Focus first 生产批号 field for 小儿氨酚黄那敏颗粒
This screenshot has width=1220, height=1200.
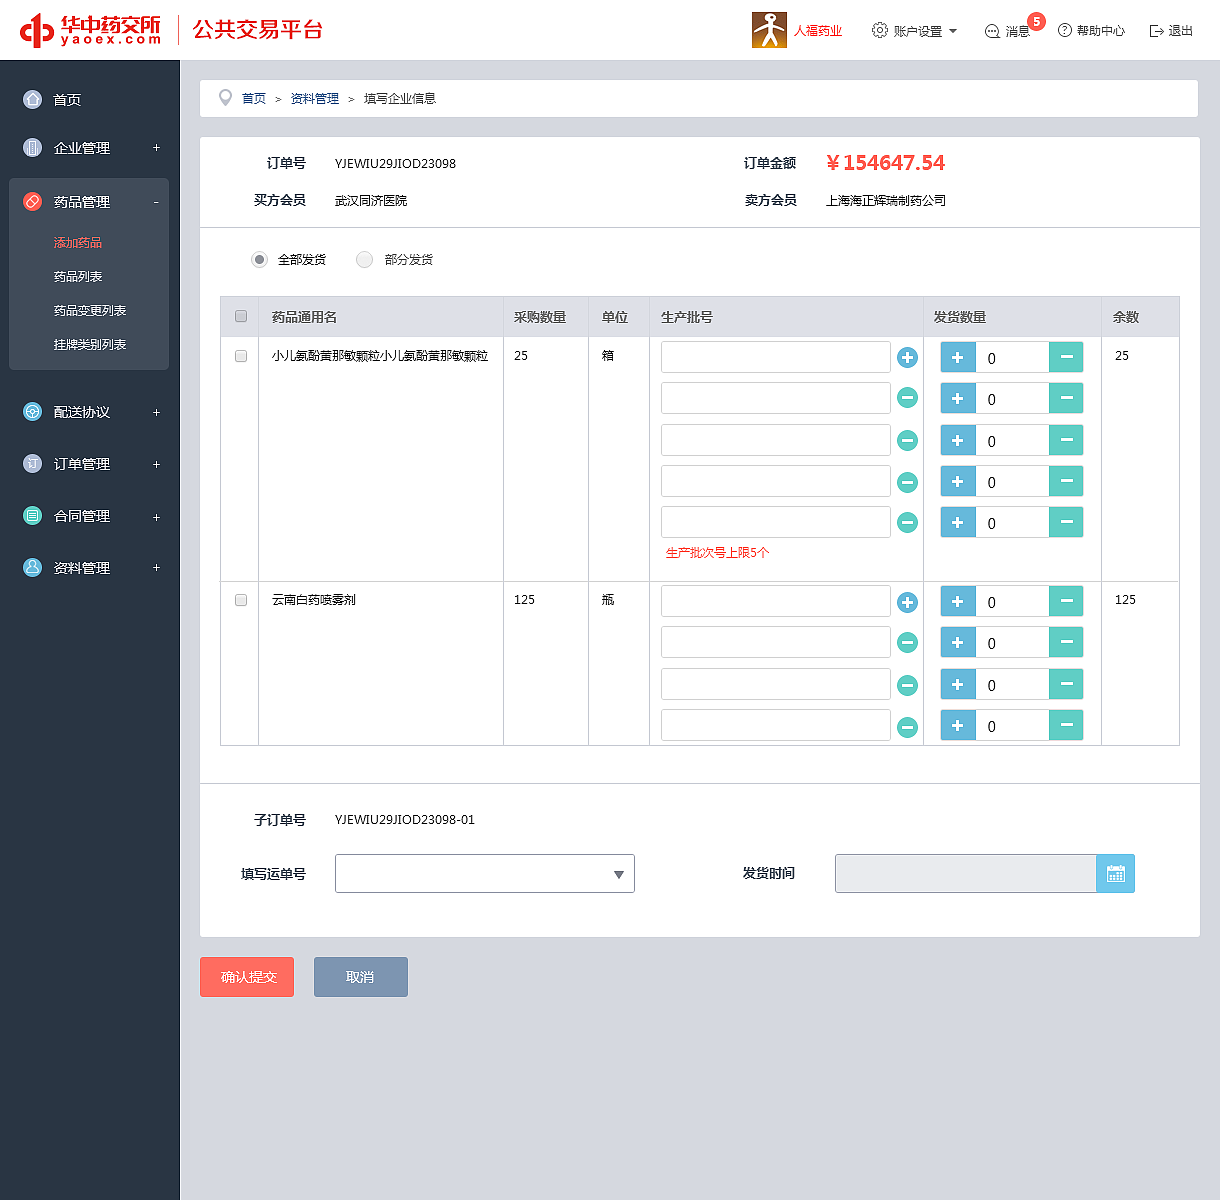click(776, 357)
